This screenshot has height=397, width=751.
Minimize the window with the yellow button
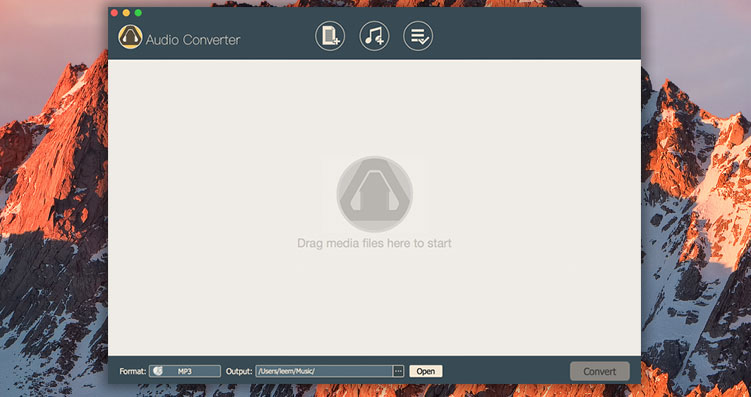[x=126, y=13]
